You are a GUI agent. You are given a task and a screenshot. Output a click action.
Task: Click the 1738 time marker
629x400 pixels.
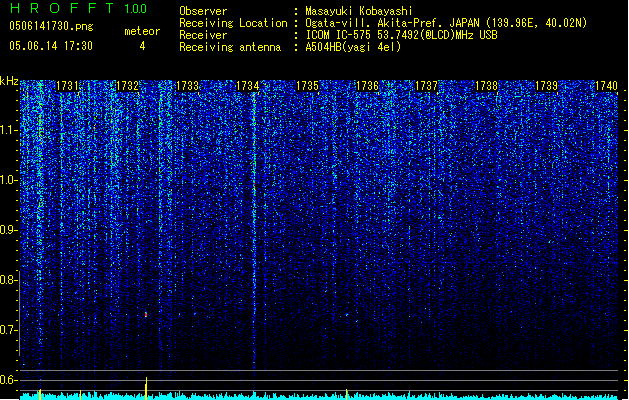tap(486, 86)
